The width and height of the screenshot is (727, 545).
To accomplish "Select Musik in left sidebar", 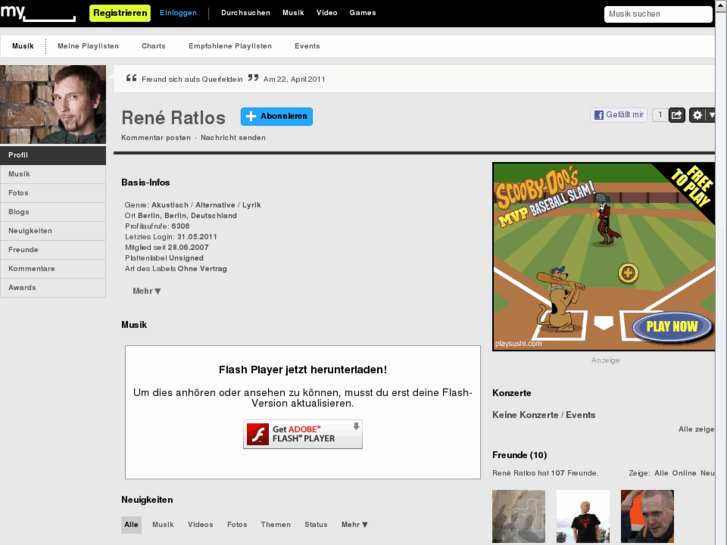I will click(x=53, y=174).
